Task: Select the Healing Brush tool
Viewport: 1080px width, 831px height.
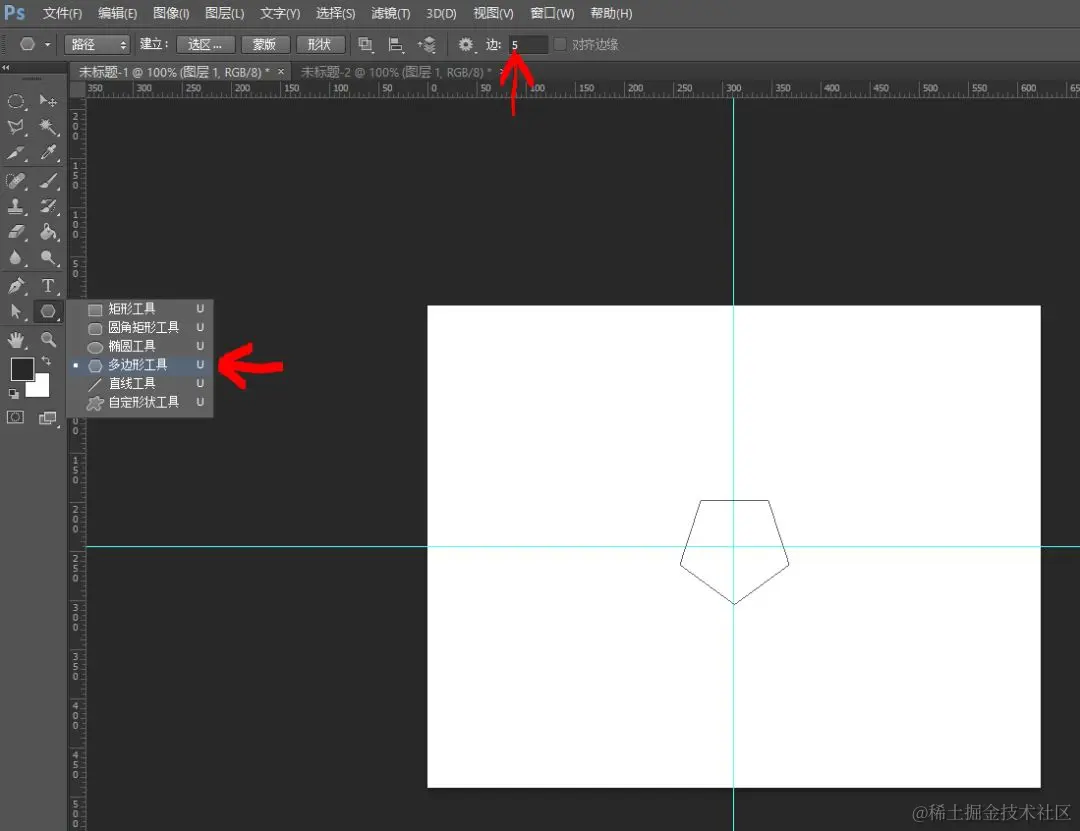Action: 16,181
